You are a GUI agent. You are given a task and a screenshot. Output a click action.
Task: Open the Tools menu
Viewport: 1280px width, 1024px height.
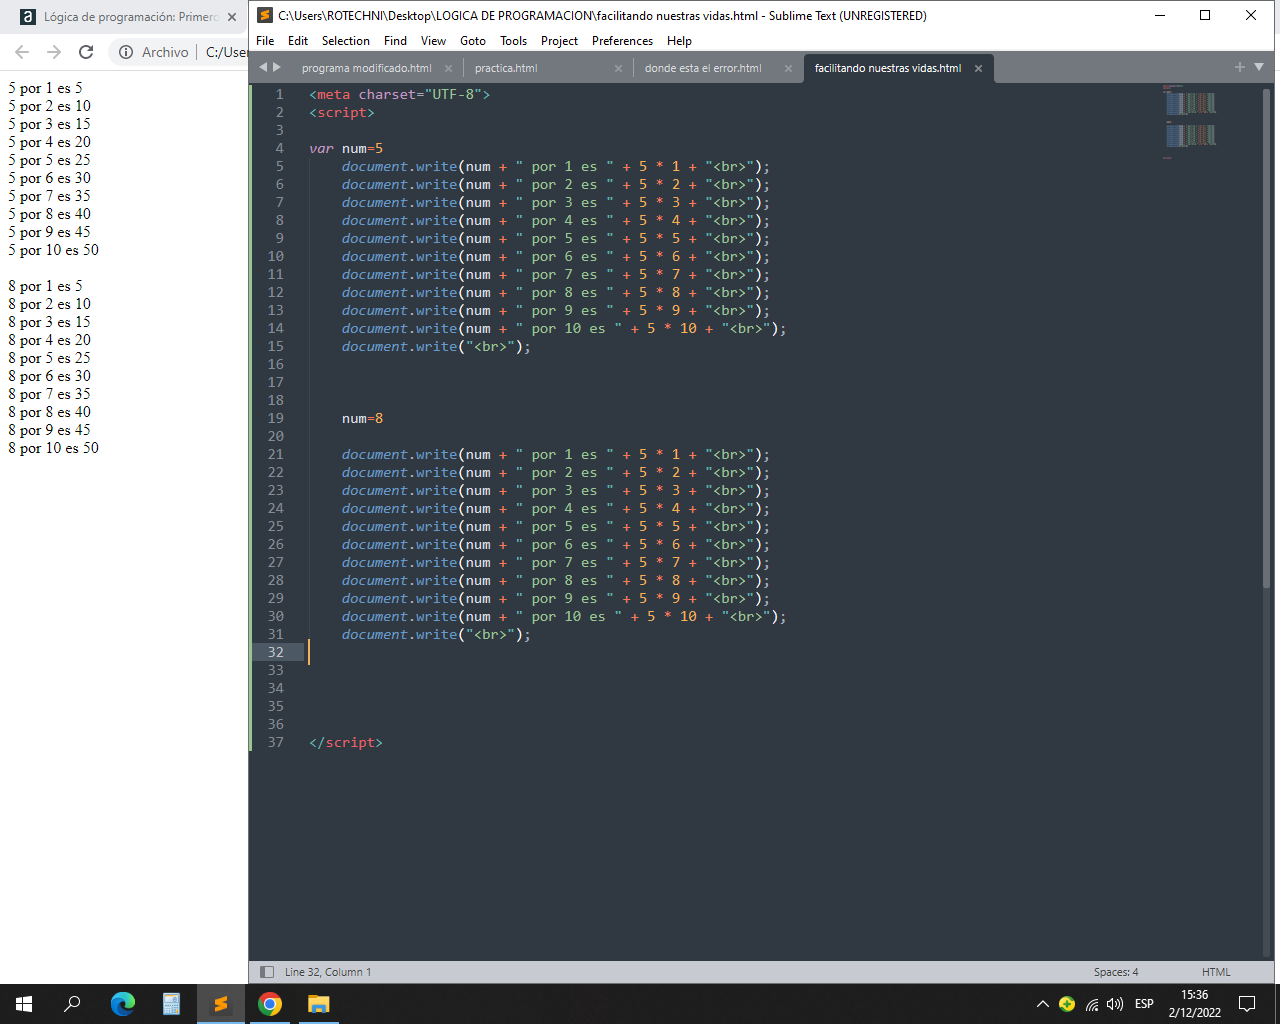point(514,41)
